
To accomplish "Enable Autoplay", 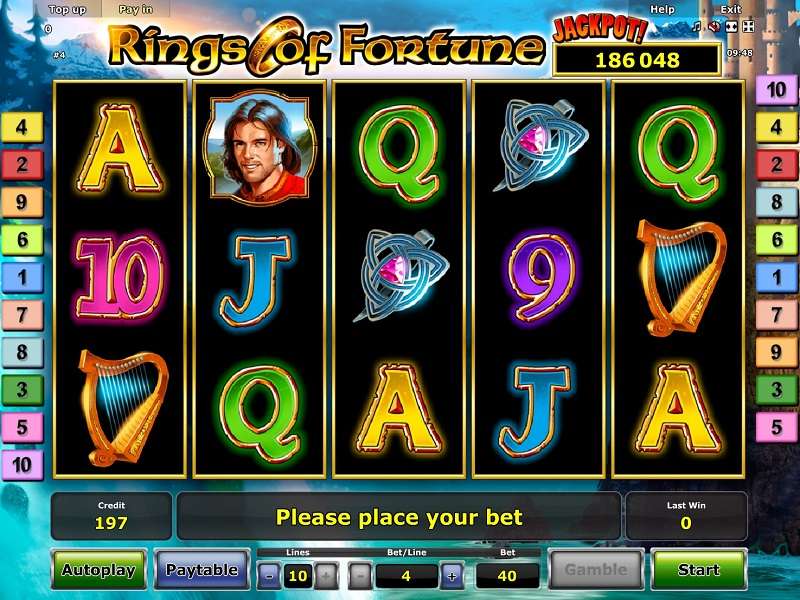I will pyautogui.click(x=98, y=569).
